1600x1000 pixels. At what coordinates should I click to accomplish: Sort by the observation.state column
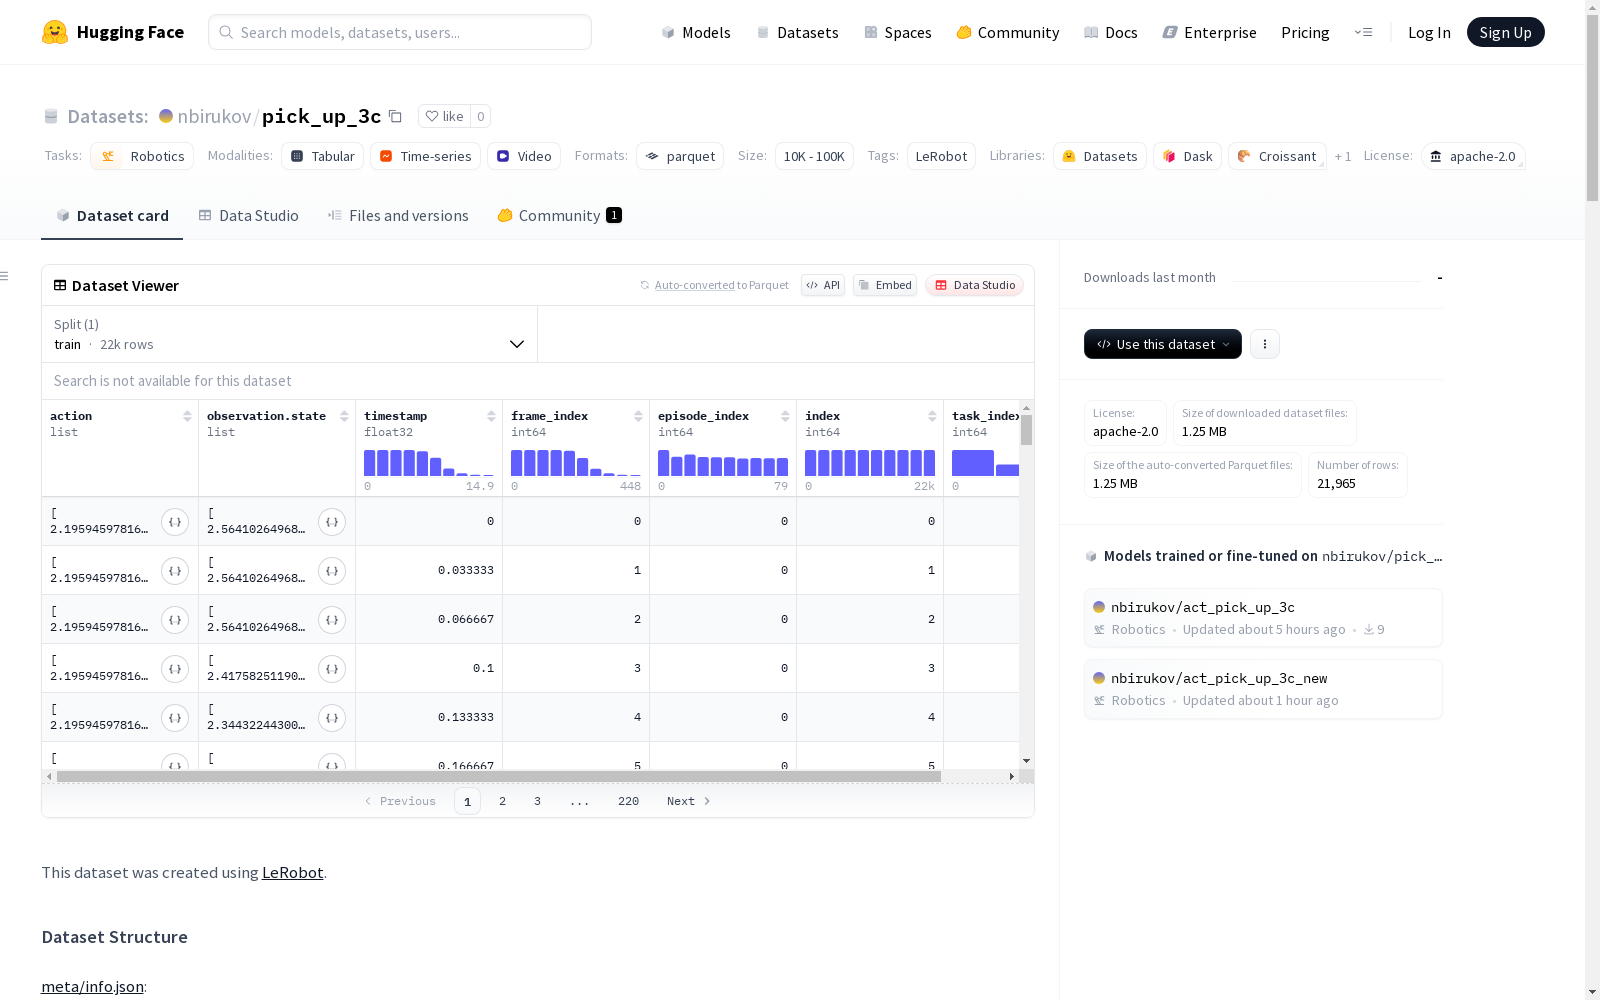pyautogui.click(x=344, y=416)
